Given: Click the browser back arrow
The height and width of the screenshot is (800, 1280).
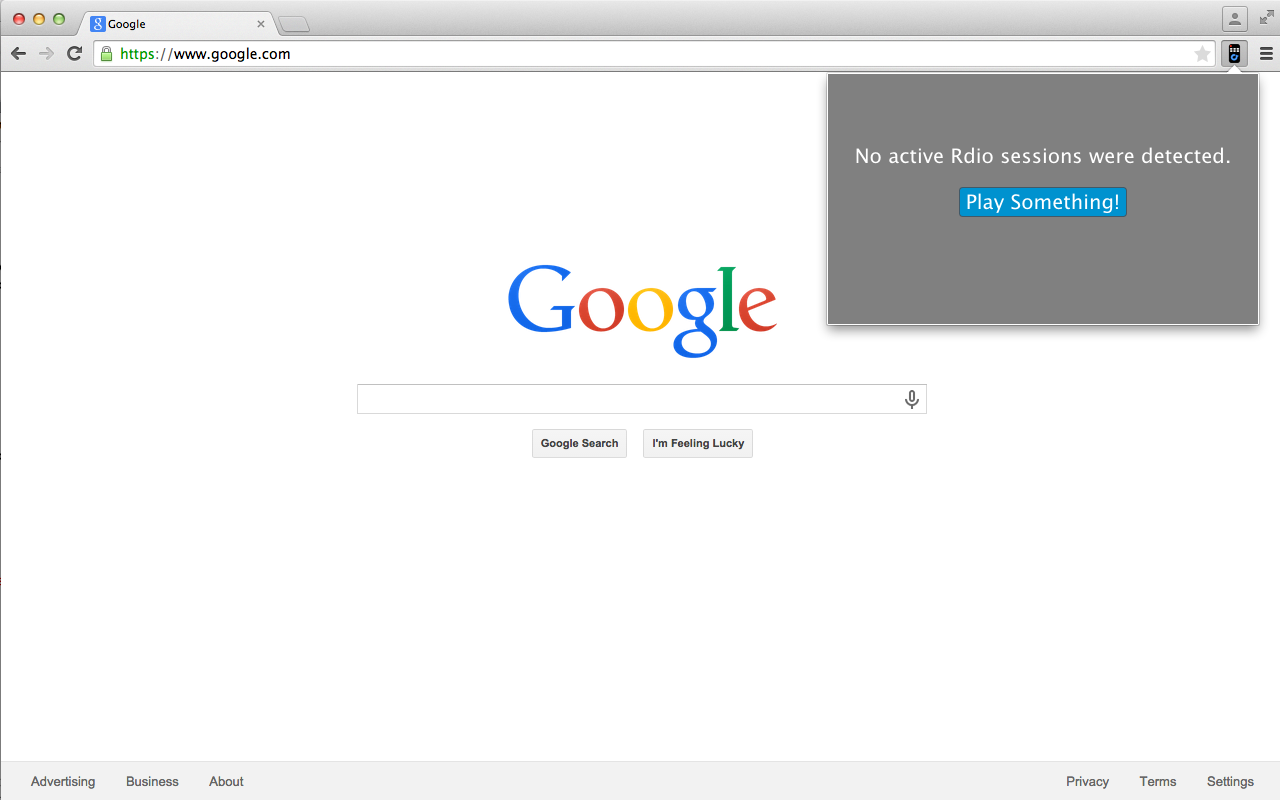Looking at the screenshot, I should coord(18,54).
